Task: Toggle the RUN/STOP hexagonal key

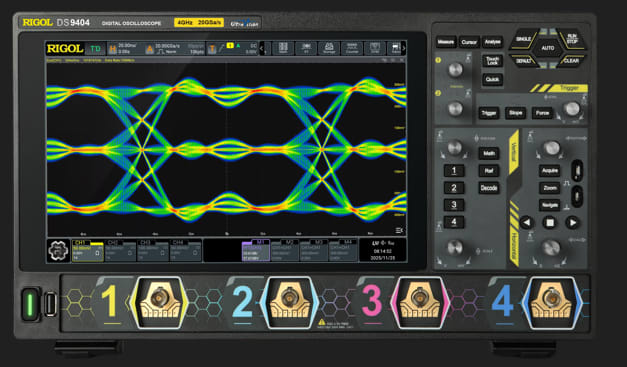Action: [x=572, y=39]
